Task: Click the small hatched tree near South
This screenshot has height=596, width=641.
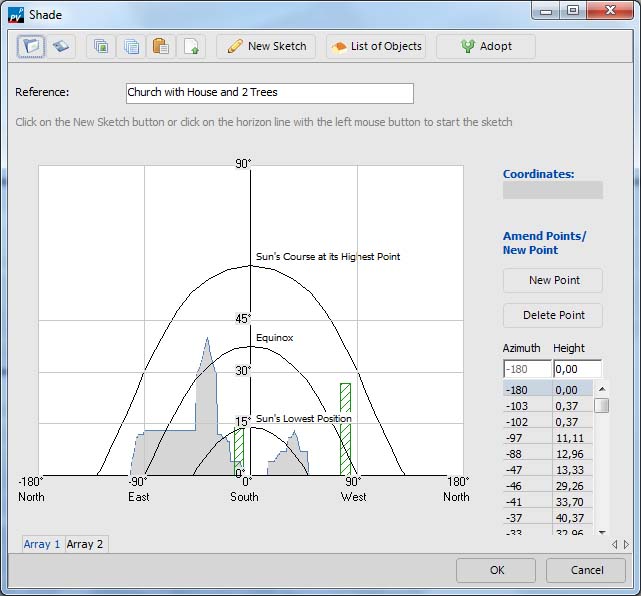Action: click(239, 452)
